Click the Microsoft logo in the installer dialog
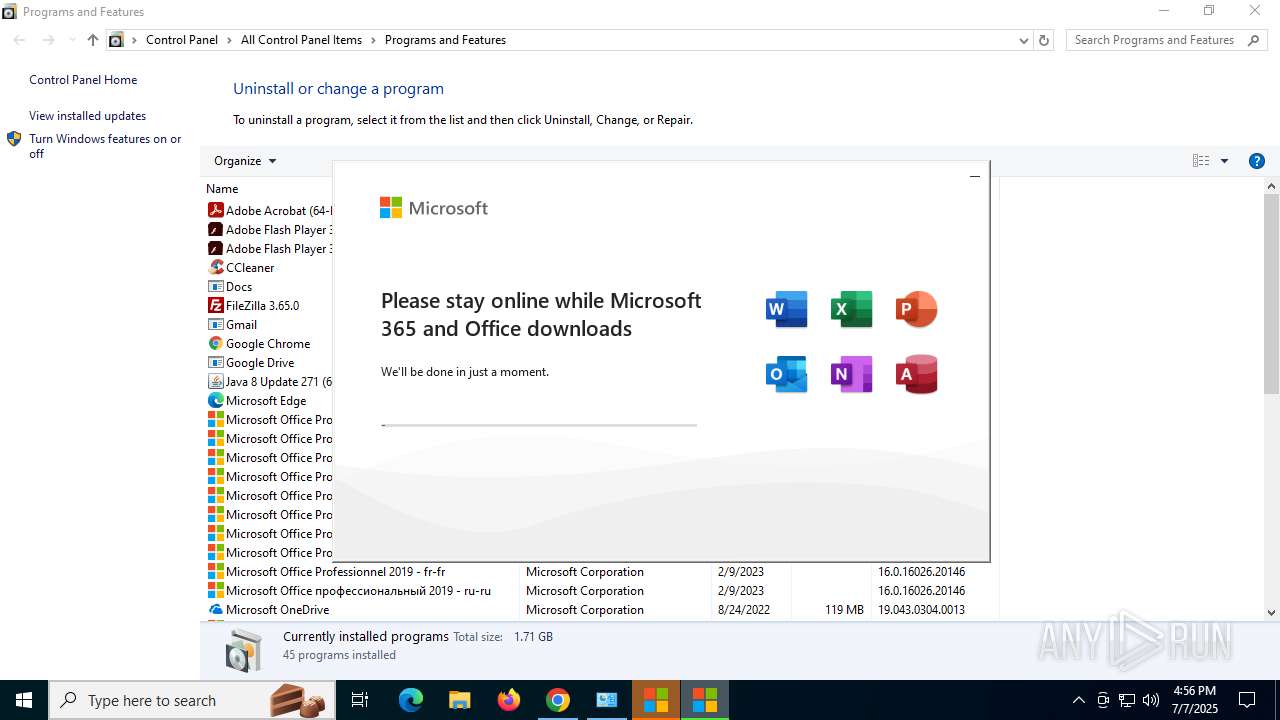 434,208
